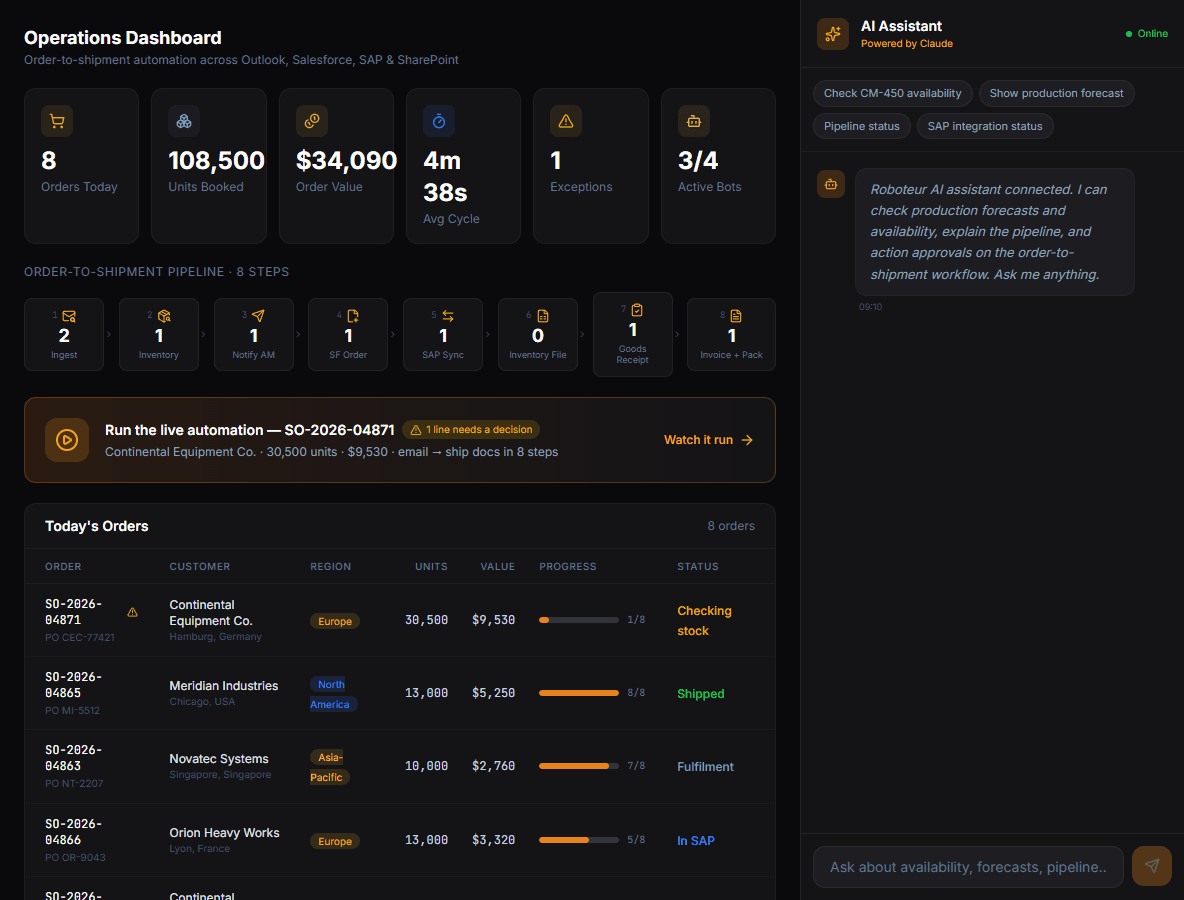The image size is (1184, 900).
Task: Click the shopping cart icon above Orders Today
Action: [x=57, y=121]
